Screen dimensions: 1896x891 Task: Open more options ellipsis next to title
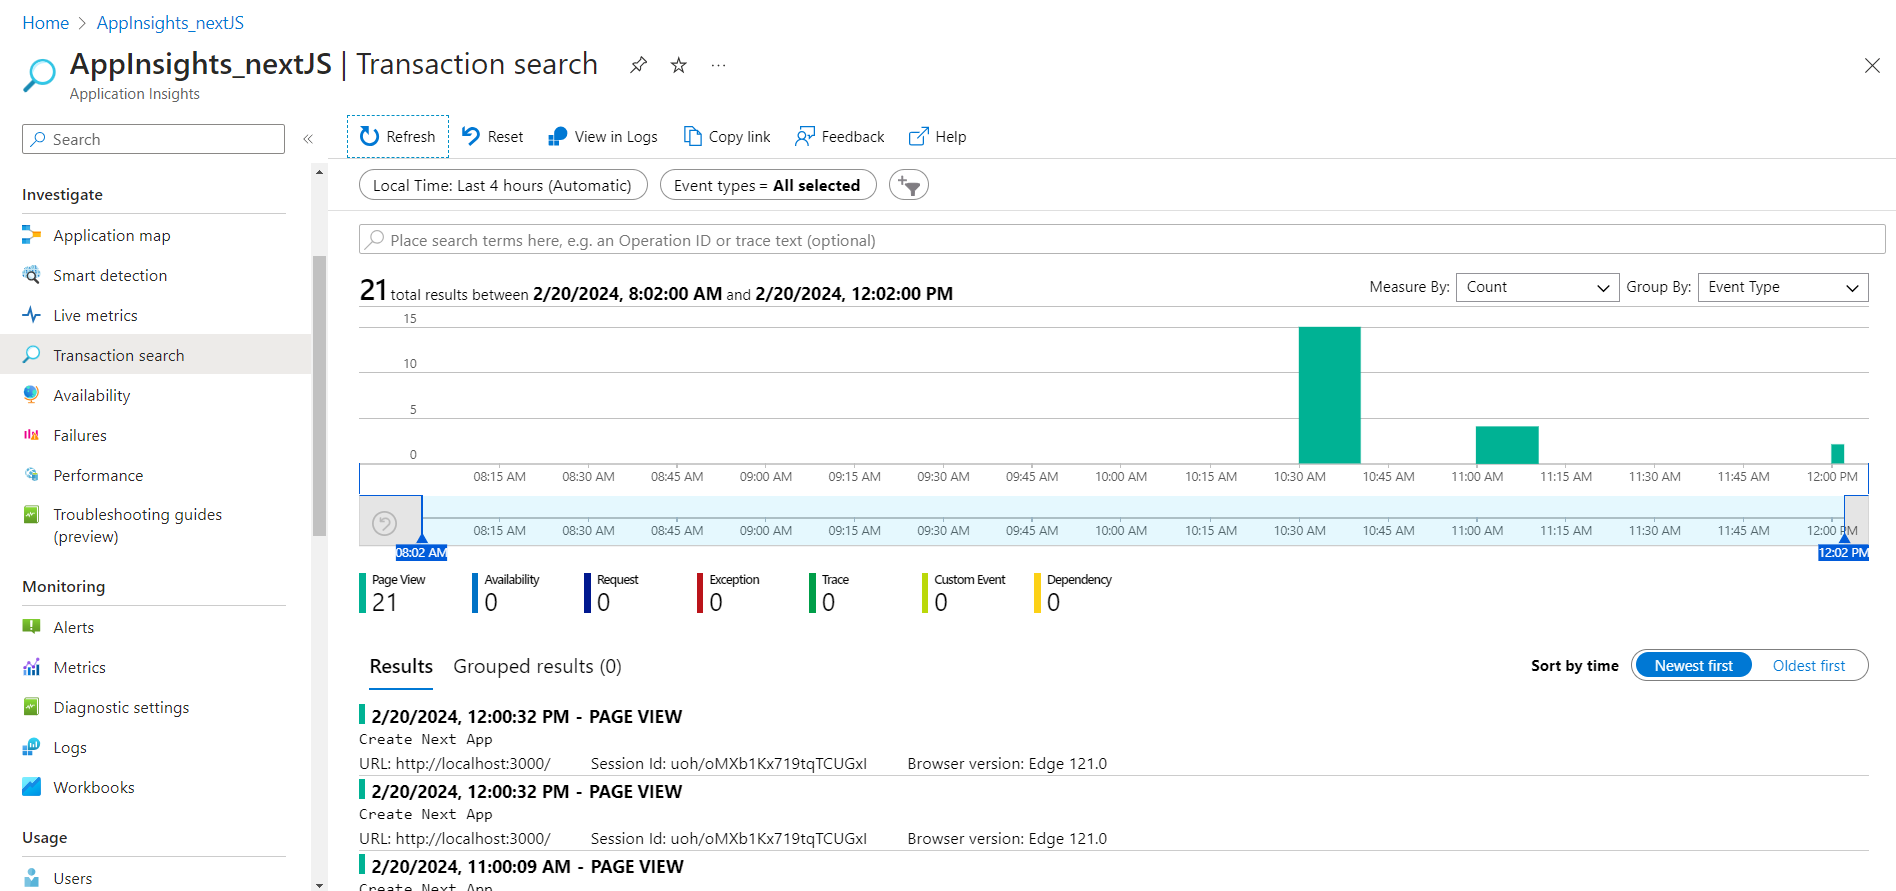[718, 65]
